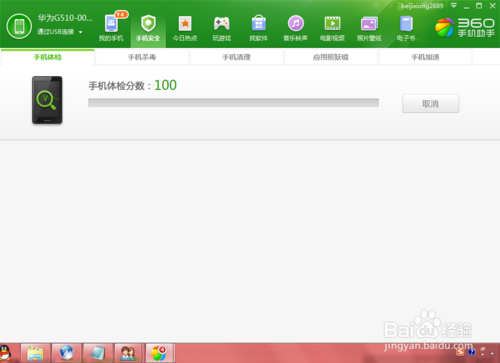Image resolution: width=500 pixels, height=363 pixels.
Task: Open notepad icon in taskbar
Action: point(98,353)
